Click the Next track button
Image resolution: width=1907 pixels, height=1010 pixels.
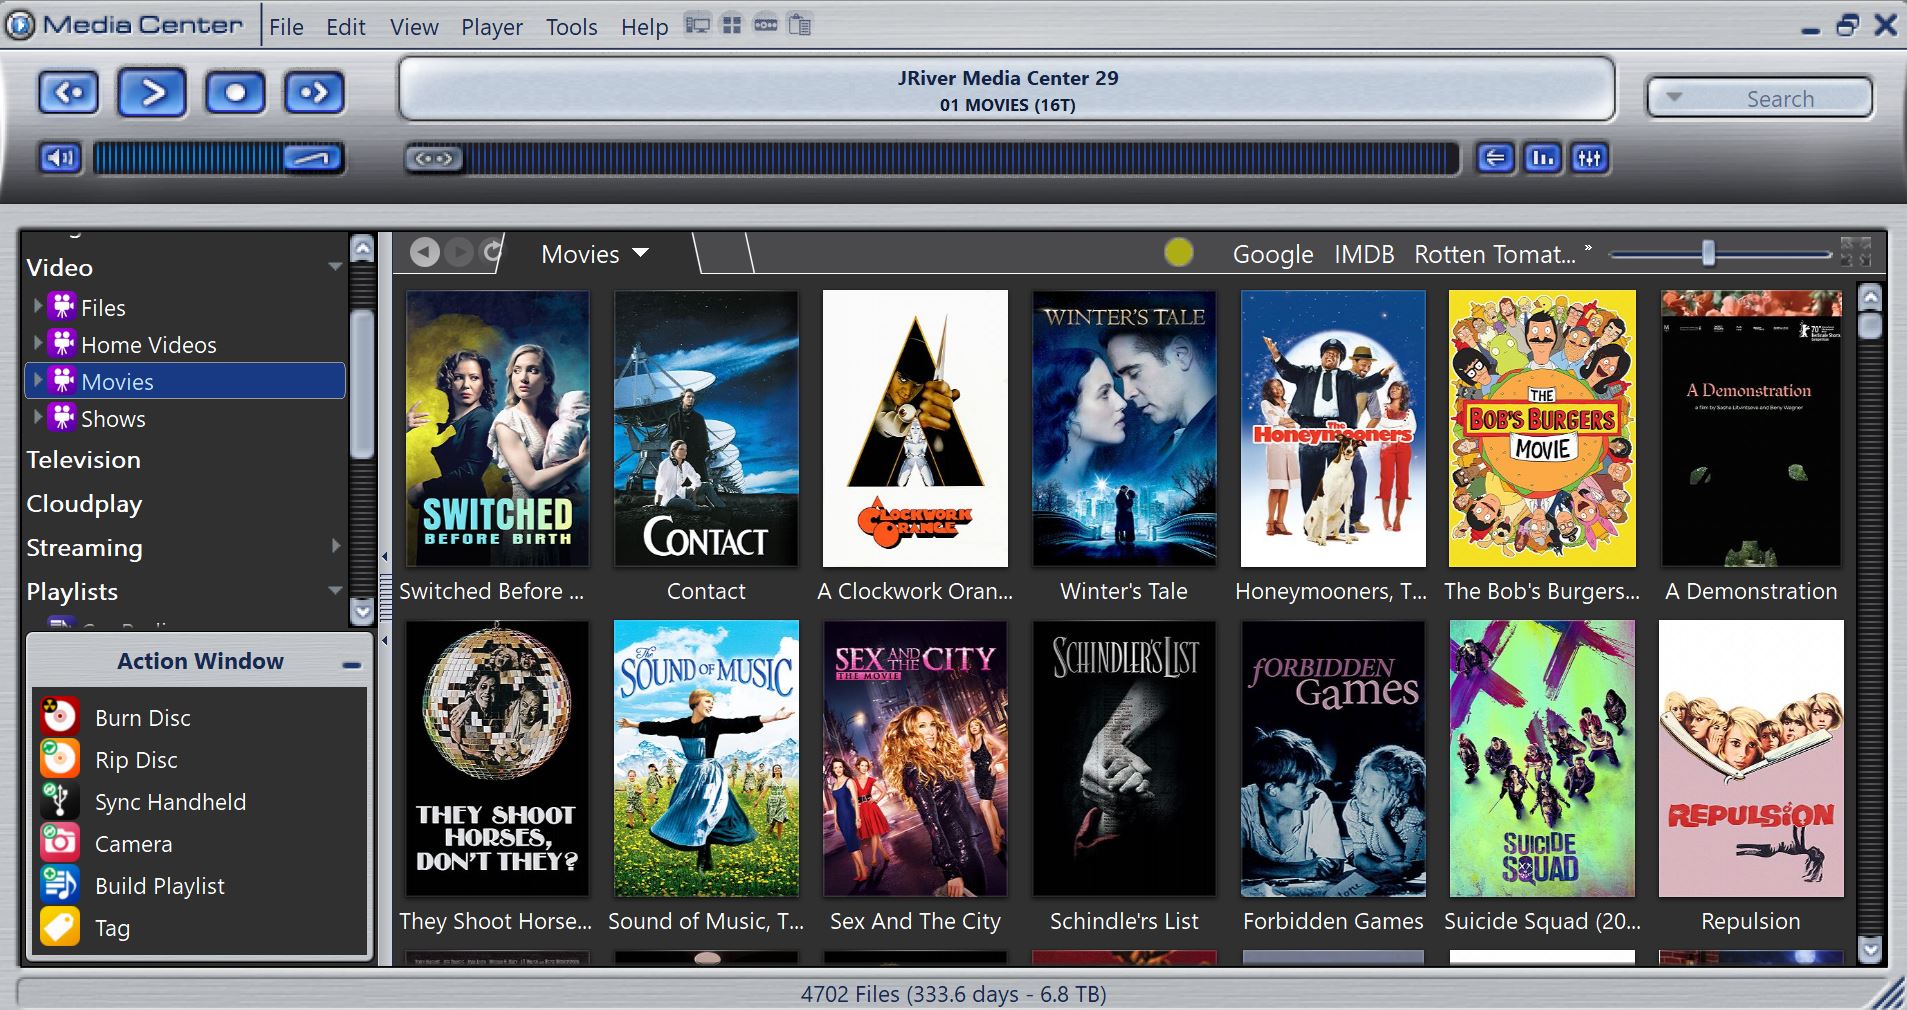[314, 93]
